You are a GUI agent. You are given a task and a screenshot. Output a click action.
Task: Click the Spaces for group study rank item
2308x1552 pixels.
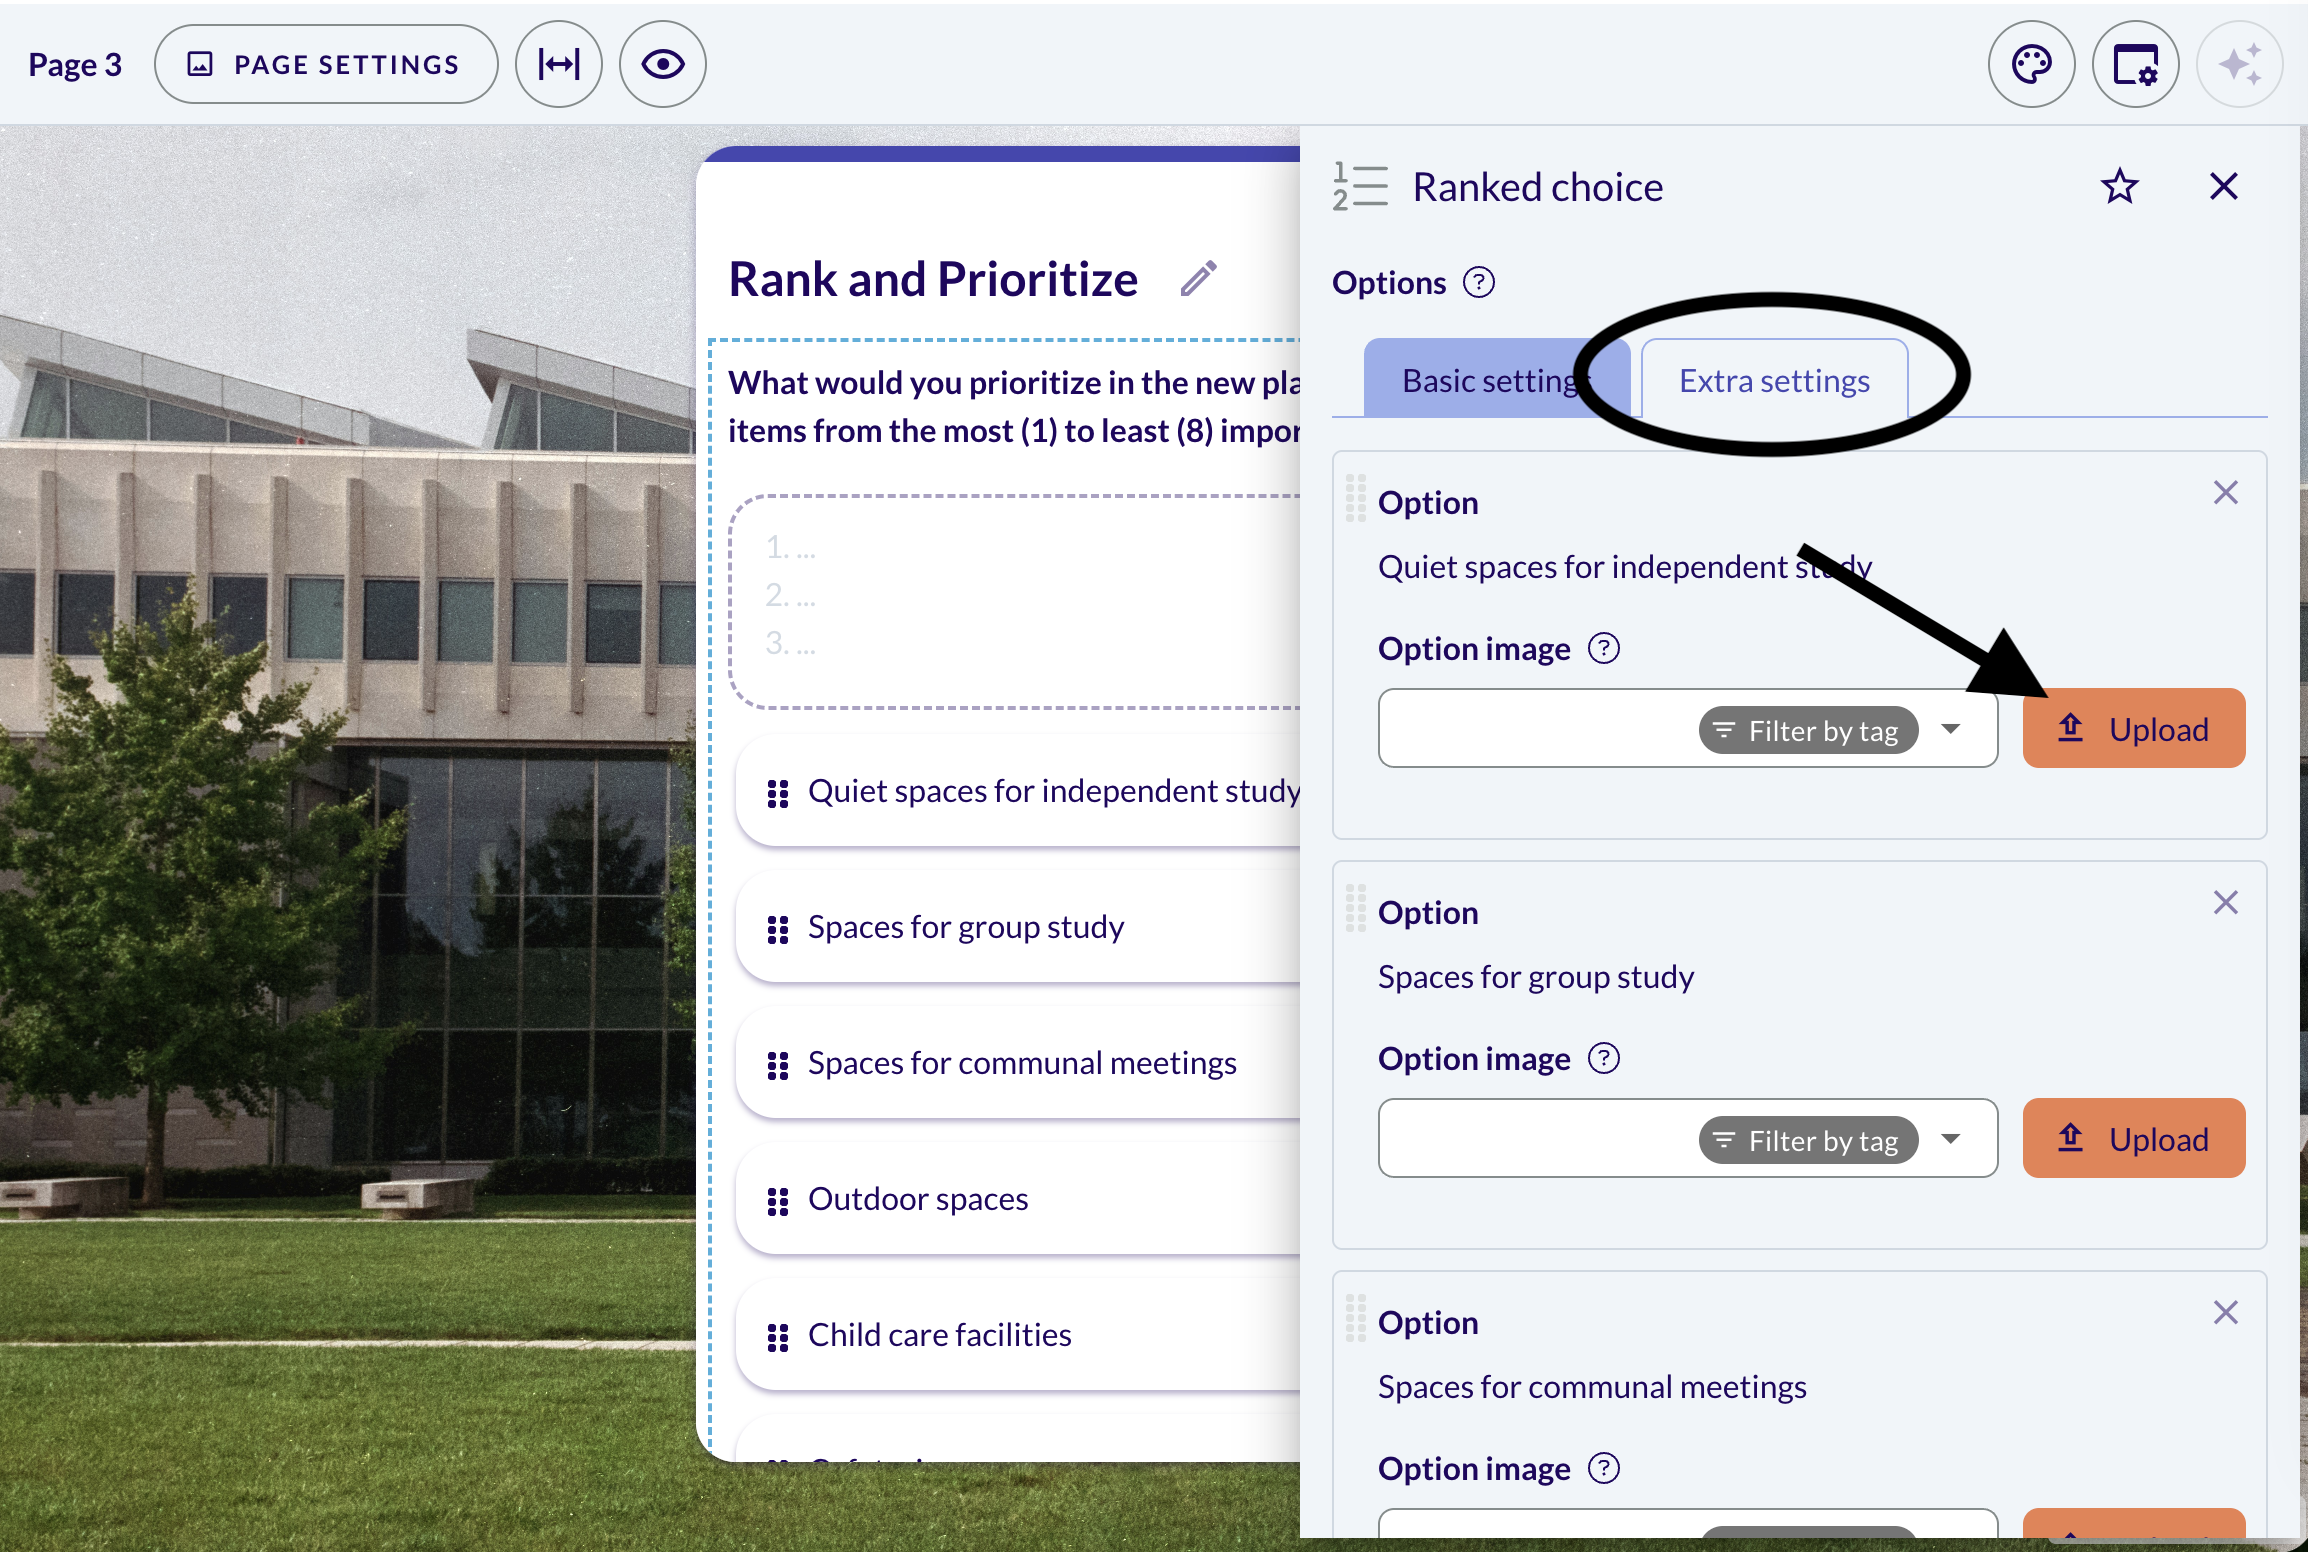[x=1018, y=928]
